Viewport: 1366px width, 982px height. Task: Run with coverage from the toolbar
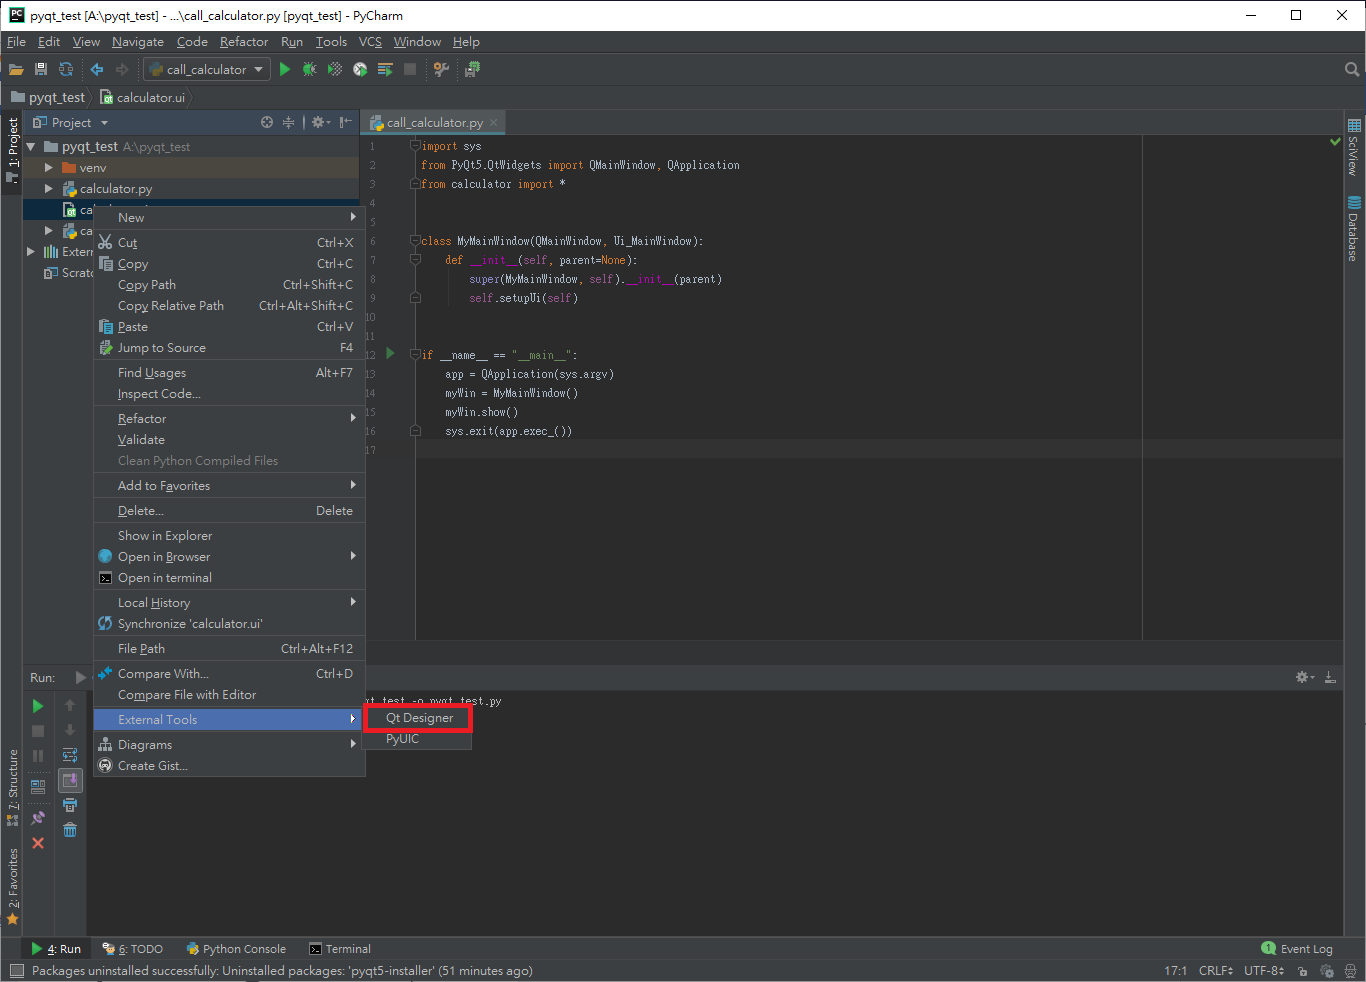click(335, 69)
